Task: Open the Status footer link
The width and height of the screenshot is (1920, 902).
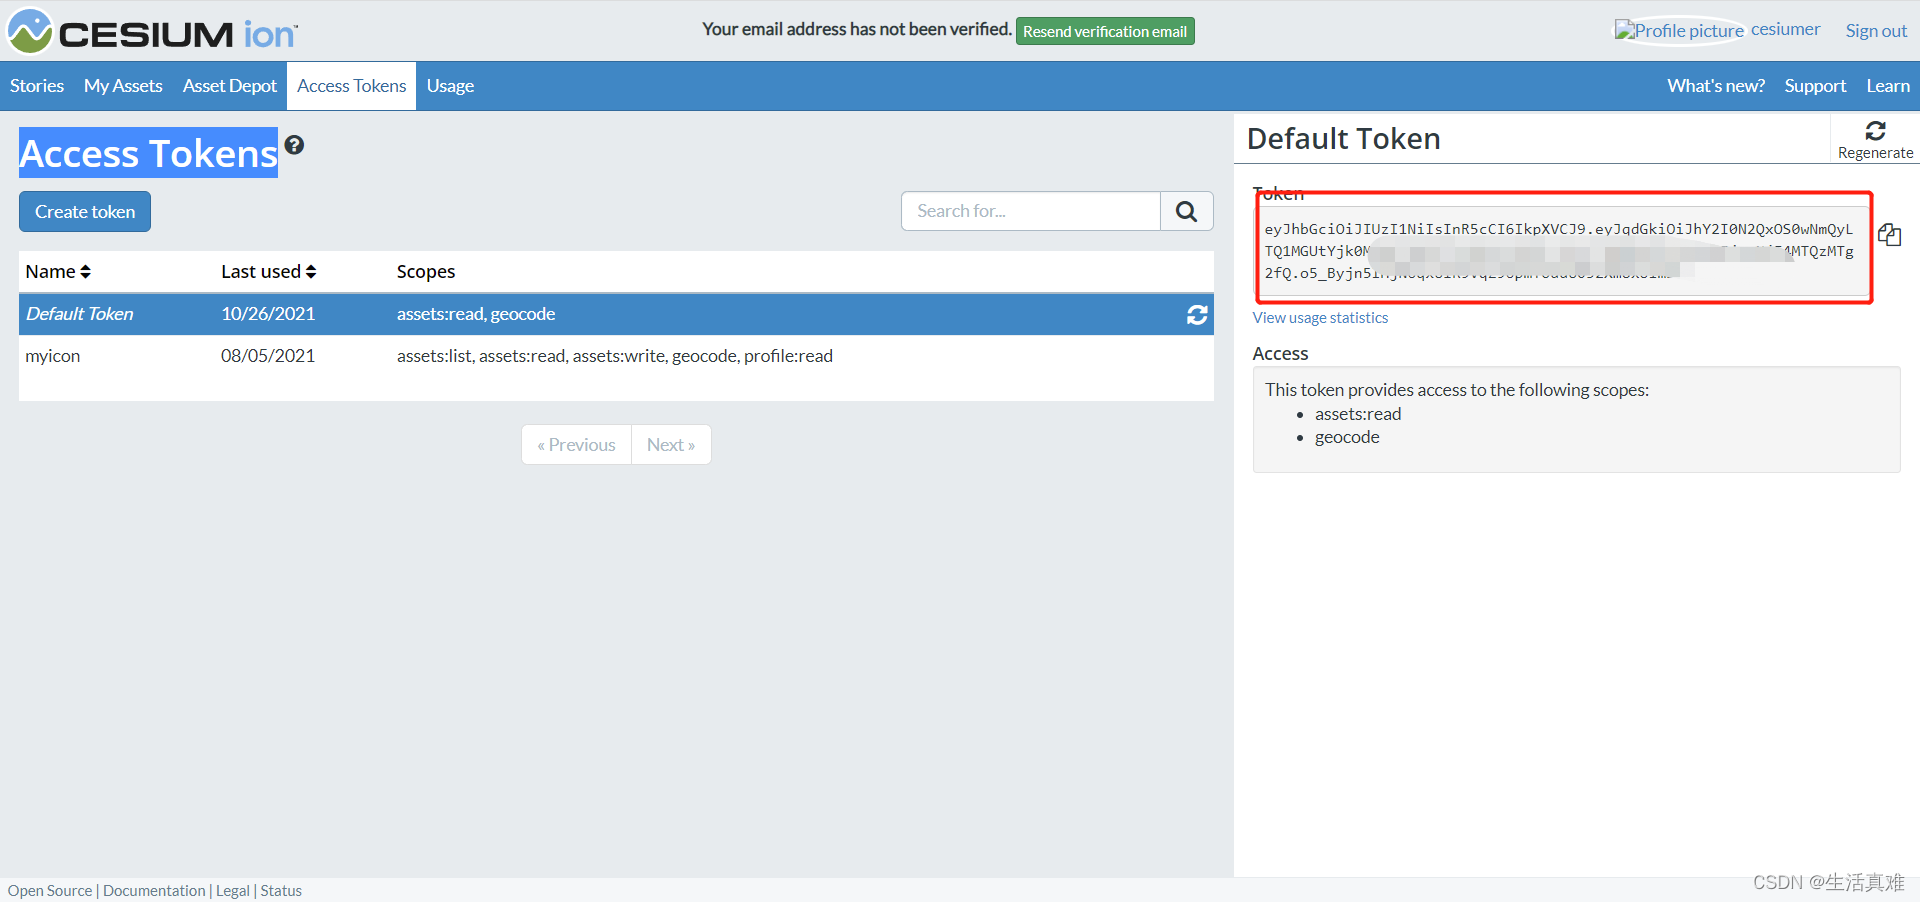Action: 281,891
